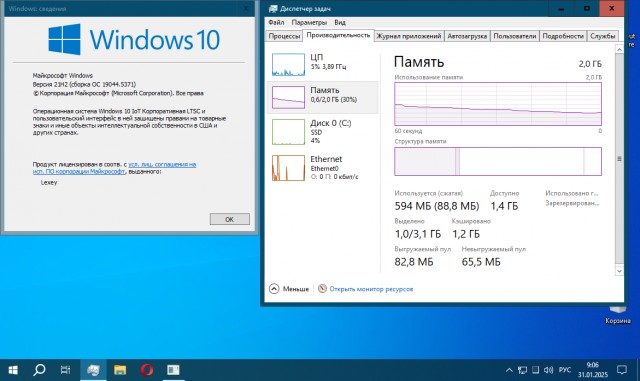640x381 pixels.
Task: Show hidden tray icons chevron
Action: coord(509,370)
